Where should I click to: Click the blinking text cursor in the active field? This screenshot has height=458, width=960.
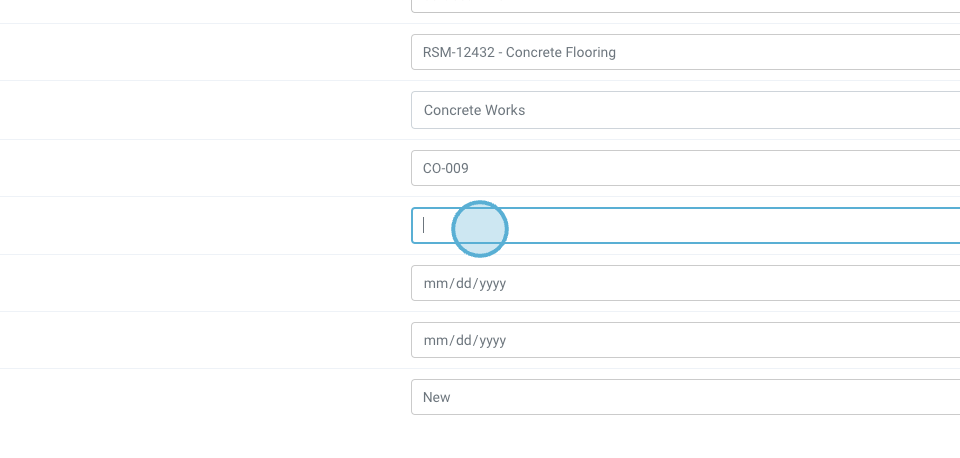[424, 226]
